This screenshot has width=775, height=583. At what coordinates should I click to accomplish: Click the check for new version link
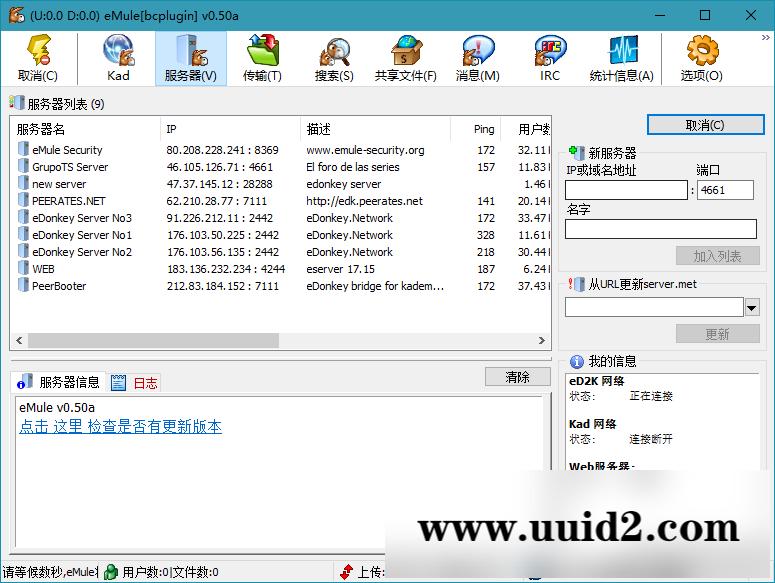tap(120, 427)
